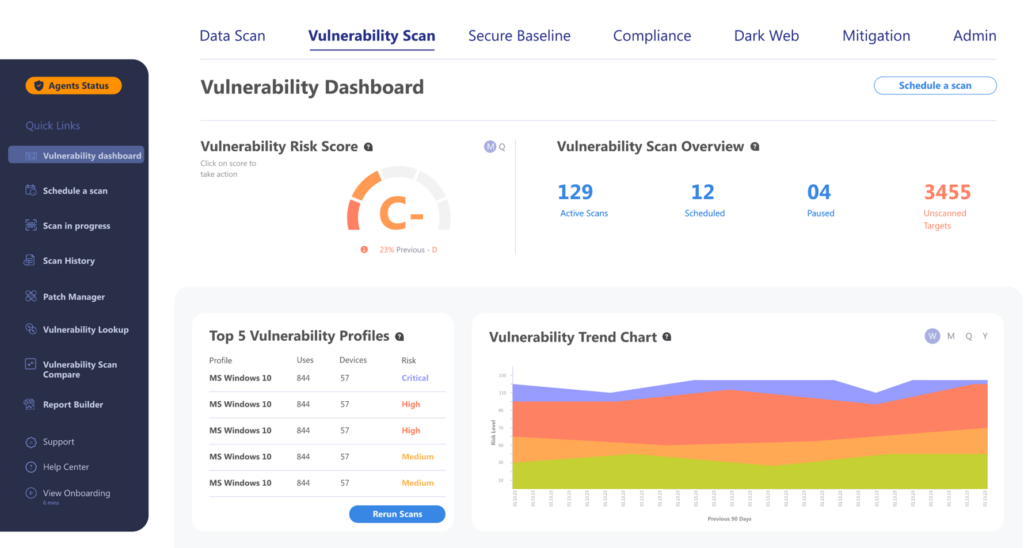Open Vulnerability dashboard sidebar link
1024x548 pixels.
(x=76, y=155)
